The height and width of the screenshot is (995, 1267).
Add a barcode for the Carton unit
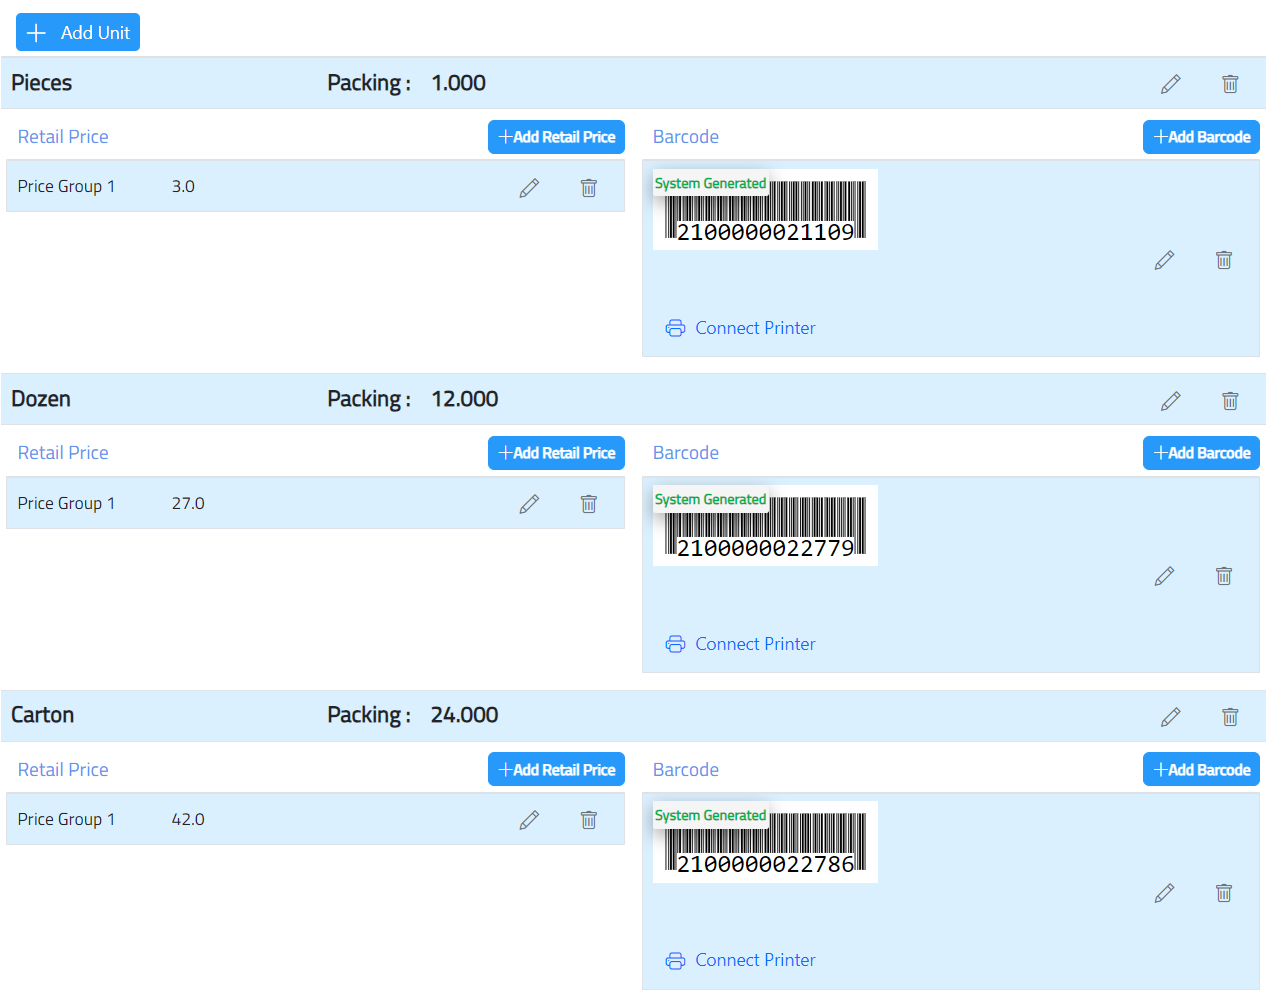1201,769
